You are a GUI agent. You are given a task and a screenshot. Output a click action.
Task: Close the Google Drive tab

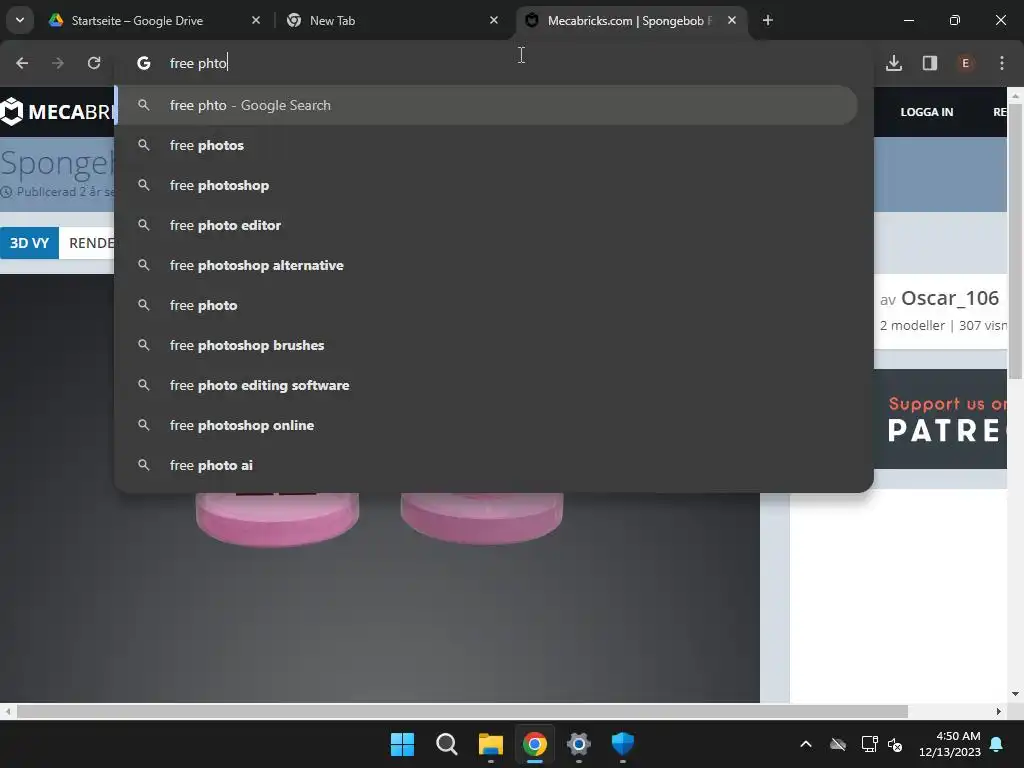coord(256,20)
